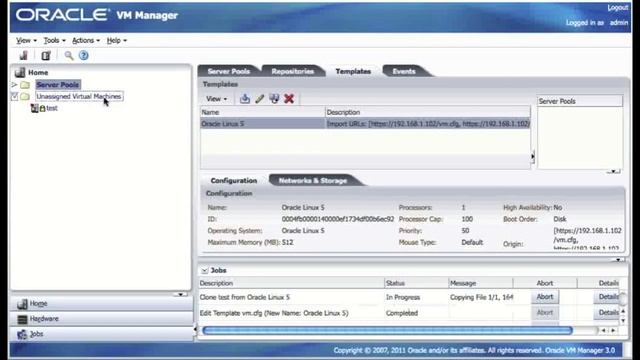Click the right arrow of the Jobs horizontal scrollbar
Image resolution: width=640 pixels, height=360 pixels.
point(613,330)
